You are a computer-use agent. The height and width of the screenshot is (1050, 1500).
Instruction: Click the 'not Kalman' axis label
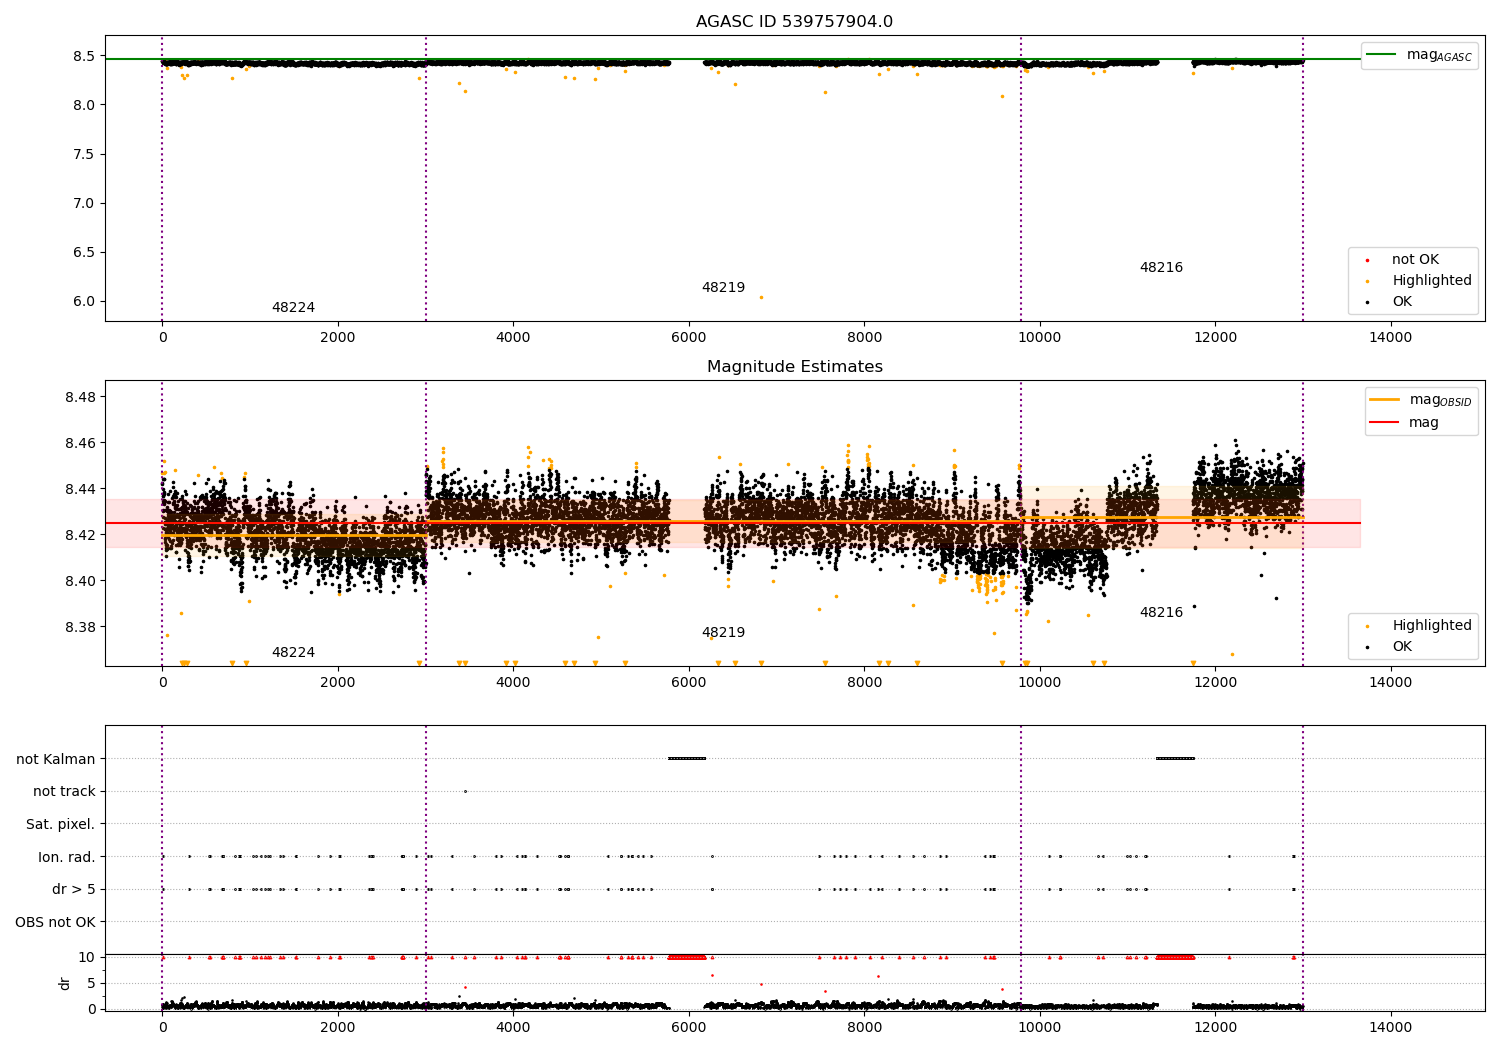[56, 759]
